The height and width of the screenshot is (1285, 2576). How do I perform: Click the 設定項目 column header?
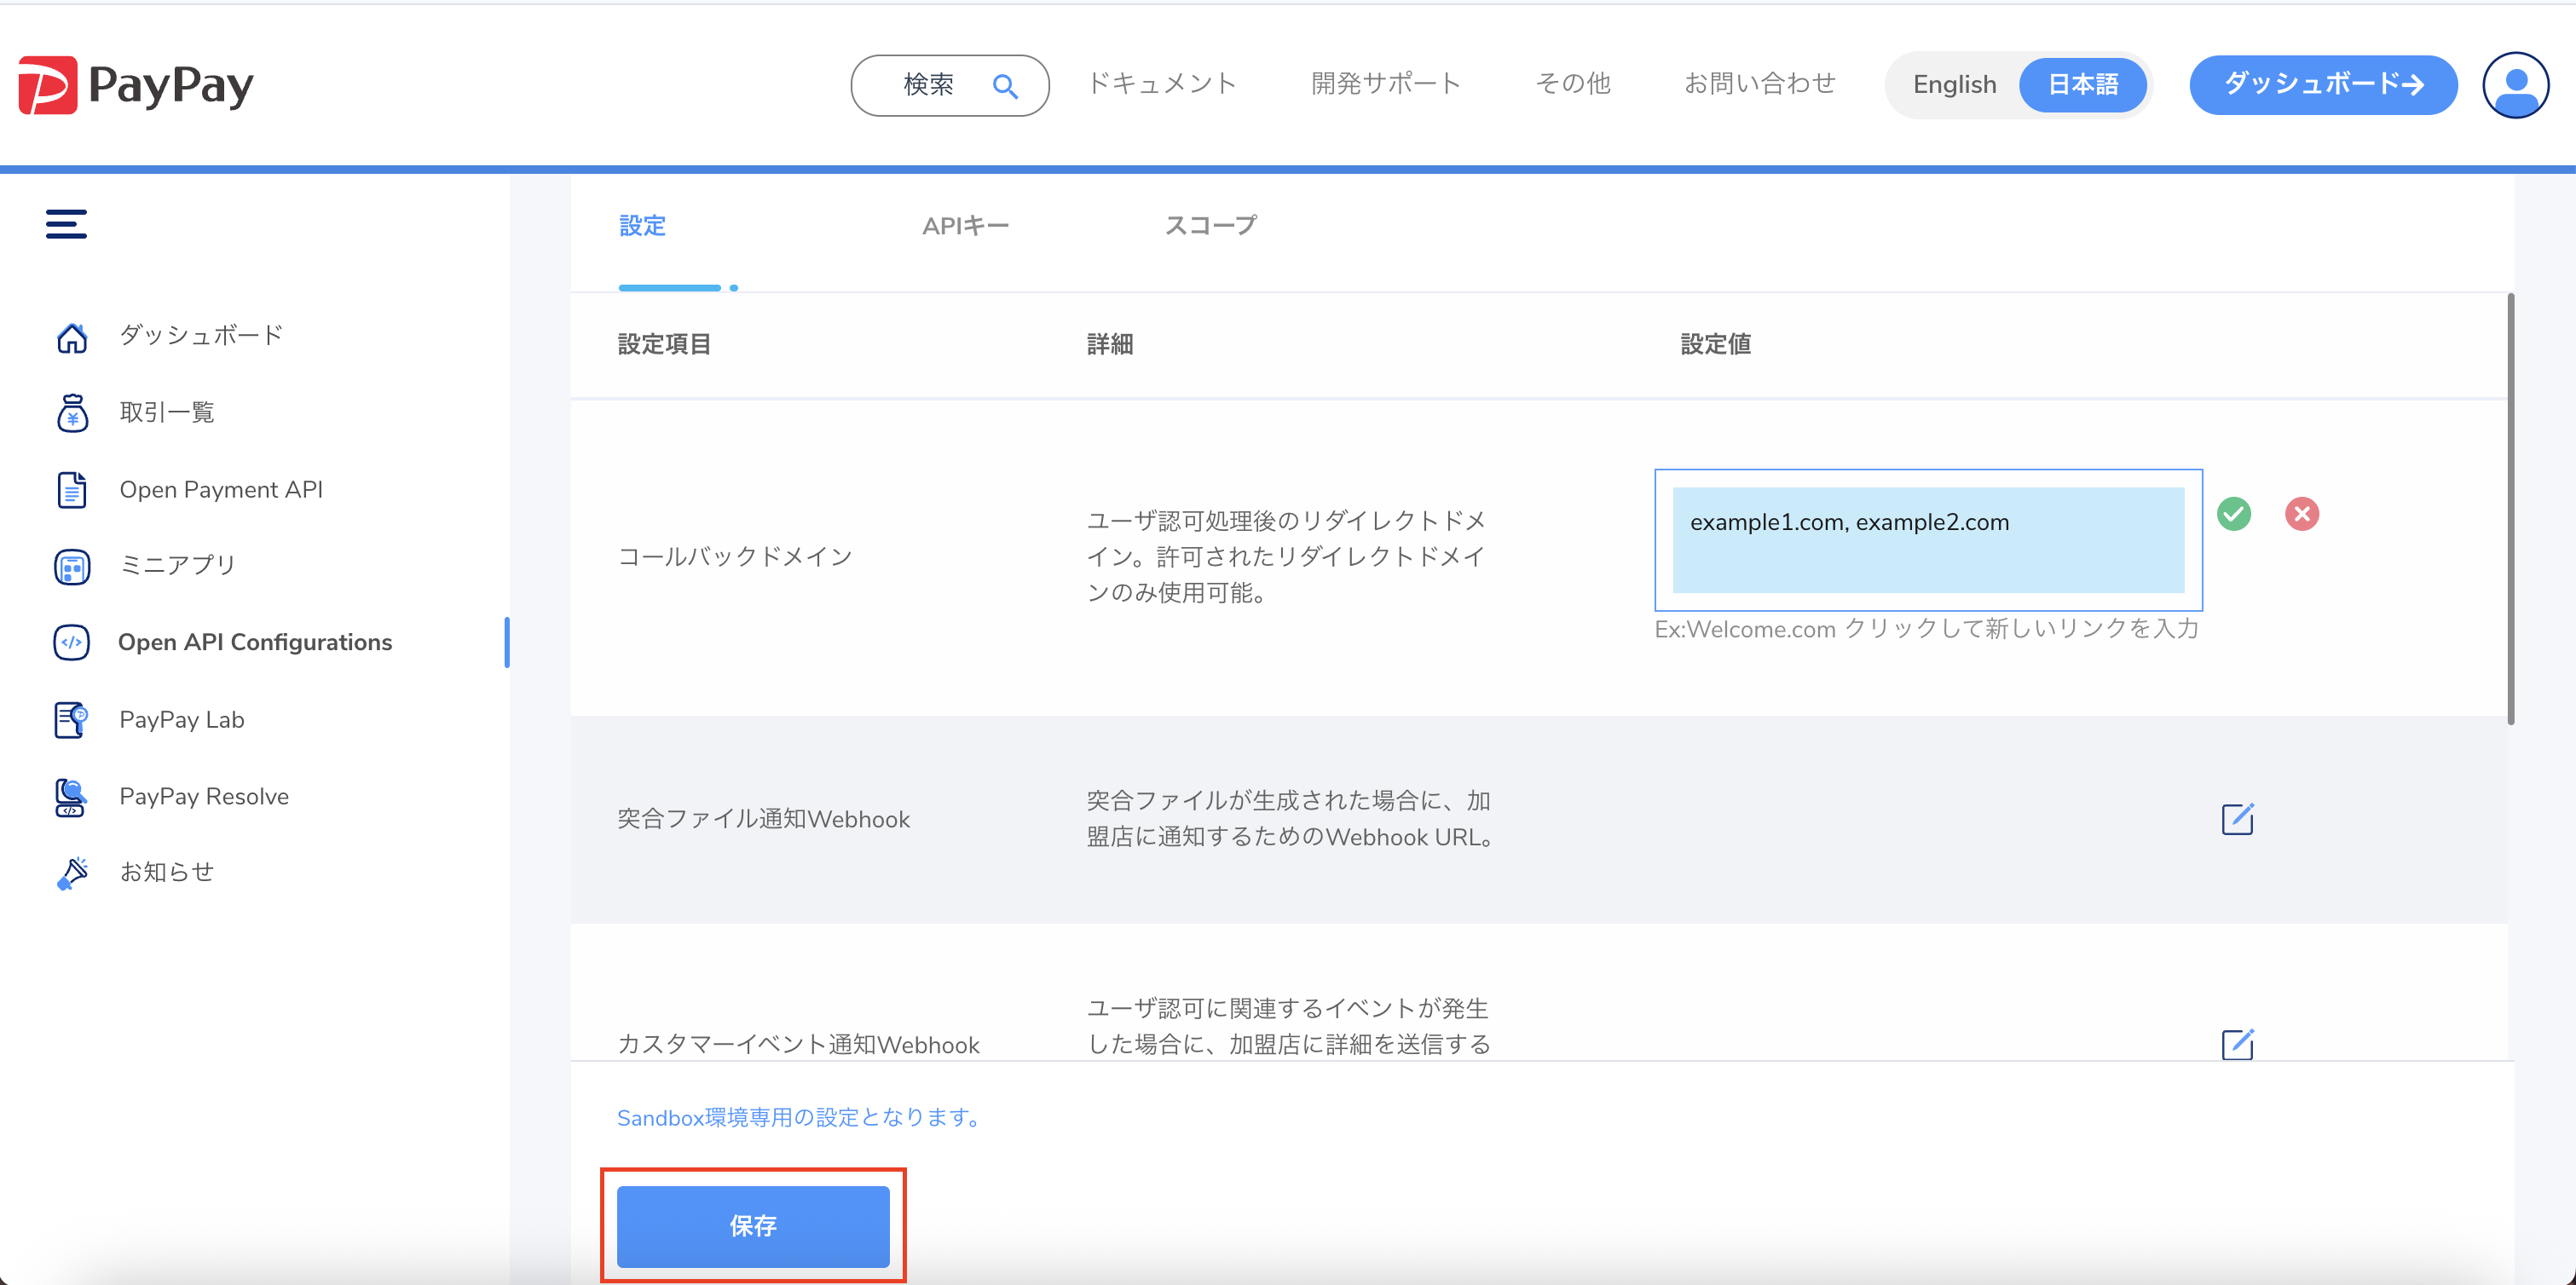point(664,345)
